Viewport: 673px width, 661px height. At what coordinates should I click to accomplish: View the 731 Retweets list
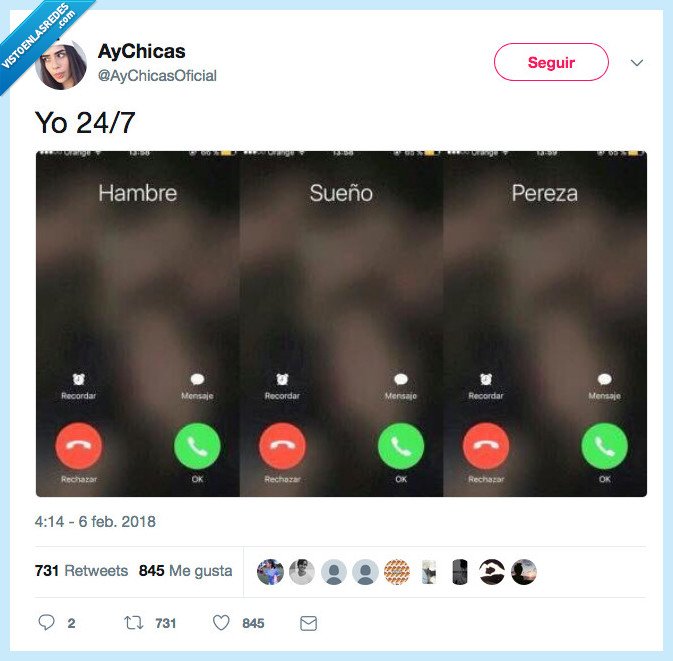(82, 570)
